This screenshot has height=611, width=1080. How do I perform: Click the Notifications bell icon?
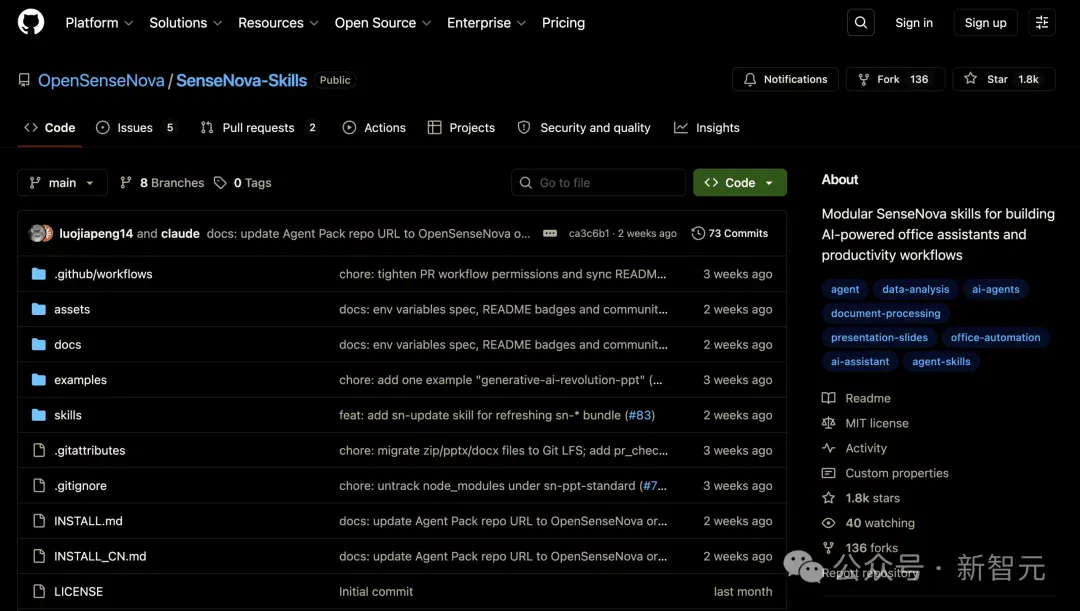click(x=750, y=79)
